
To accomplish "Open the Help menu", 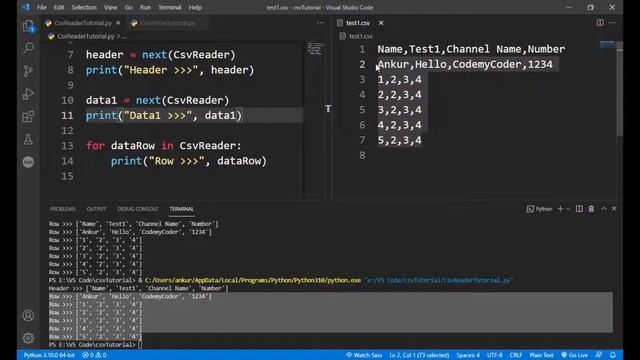I will coord(195,7).
